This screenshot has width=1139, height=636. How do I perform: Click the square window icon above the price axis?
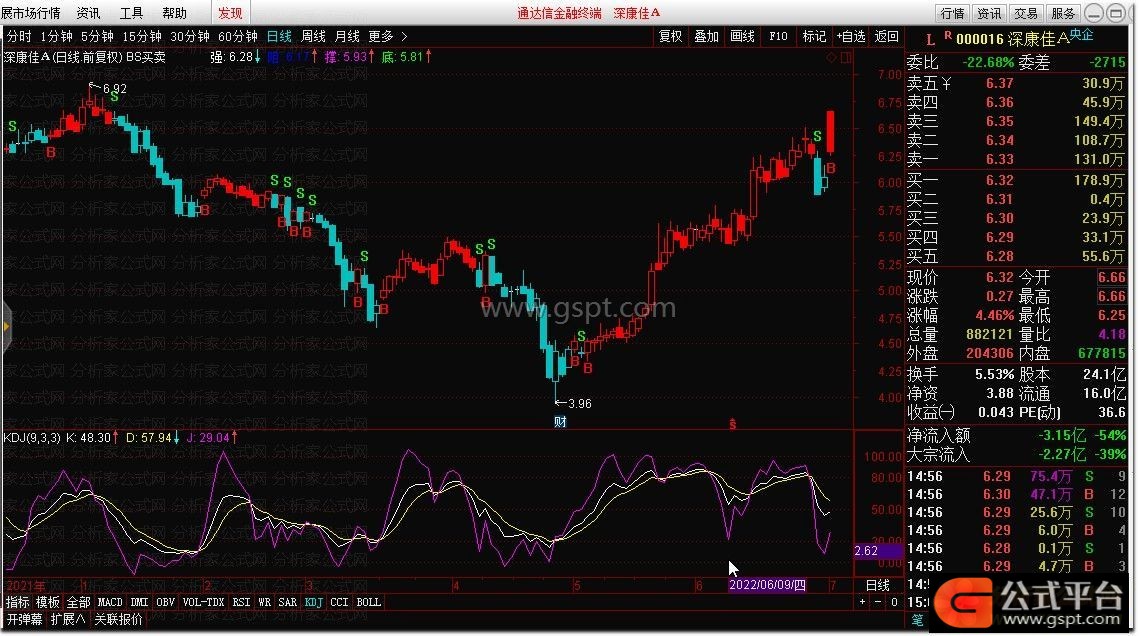point(846,57)
